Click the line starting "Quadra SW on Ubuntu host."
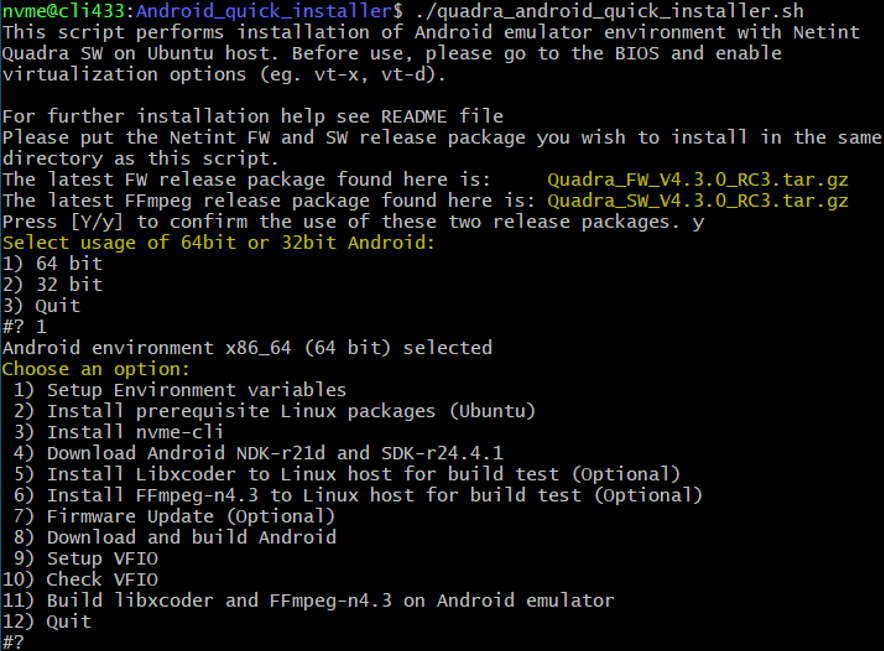 pyautogui.click(x=392, y=54)
